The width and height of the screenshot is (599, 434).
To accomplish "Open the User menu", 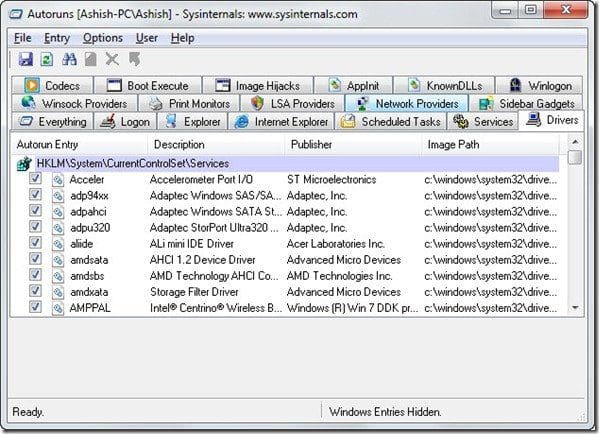I will (x=147, y=38).
